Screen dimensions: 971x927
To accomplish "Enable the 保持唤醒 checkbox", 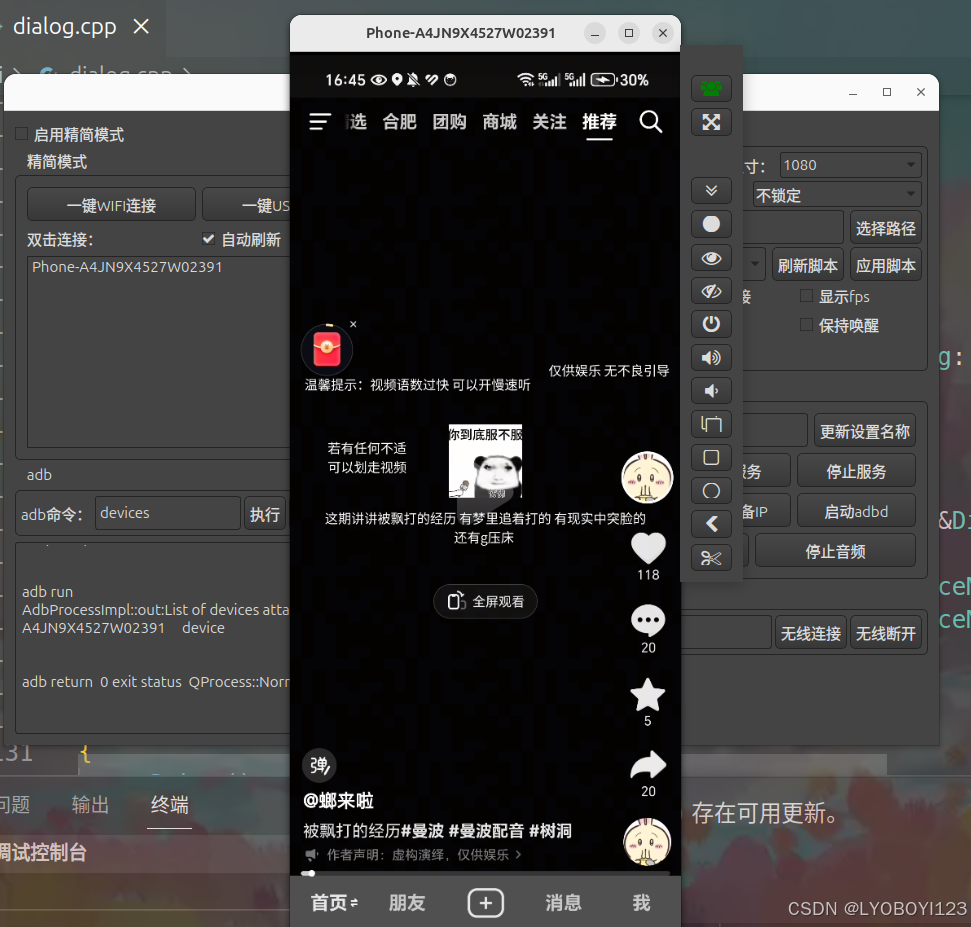I will tap(806, 324).
